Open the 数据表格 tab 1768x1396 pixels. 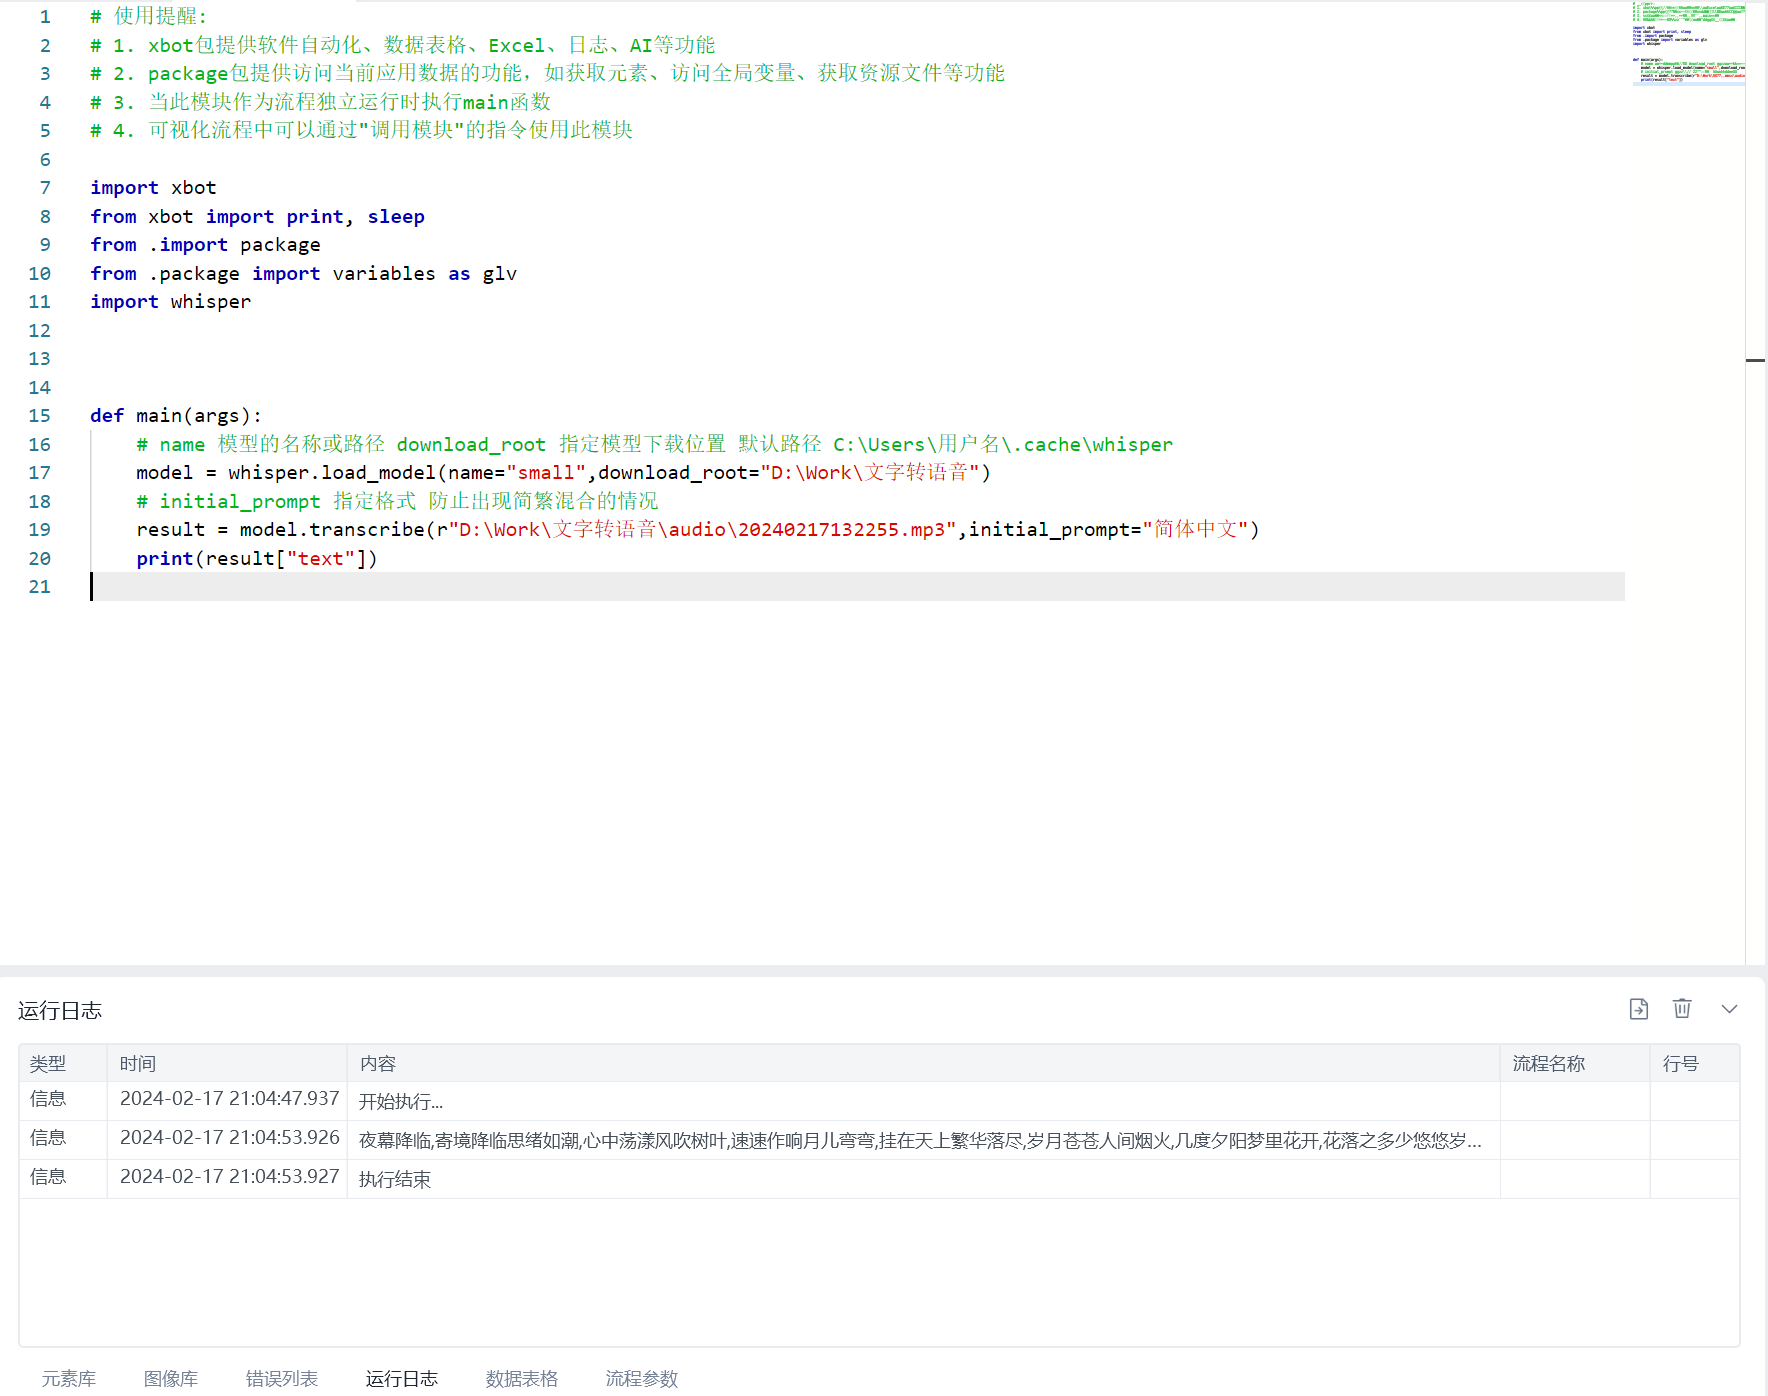click(521, 1378)
